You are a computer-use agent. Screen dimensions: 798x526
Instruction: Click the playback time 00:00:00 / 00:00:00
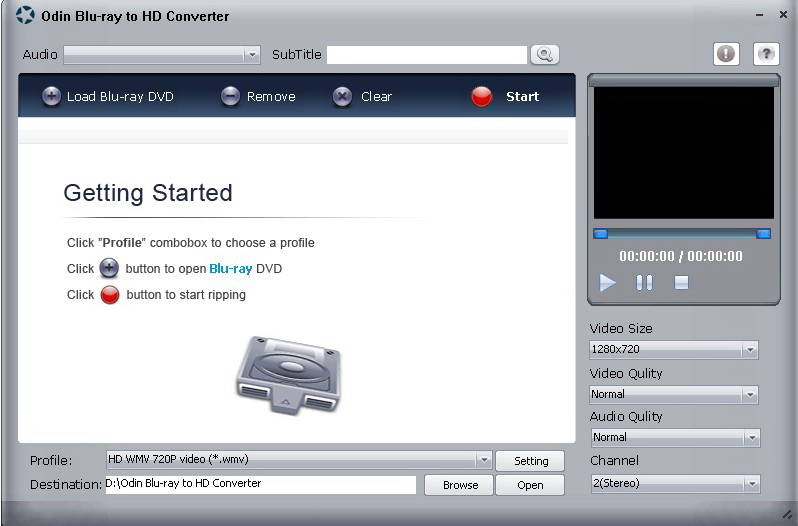click(681, 256)
